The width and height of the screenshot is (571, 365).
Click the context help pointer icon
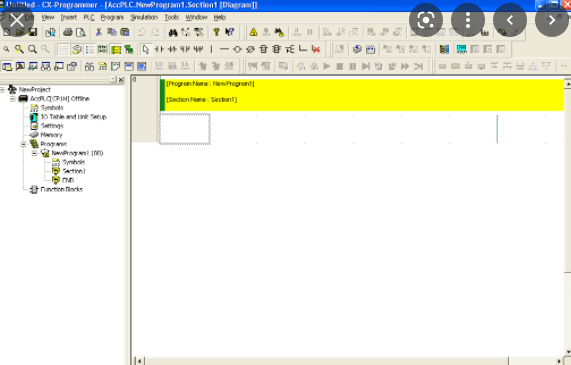tap(229, 32)
